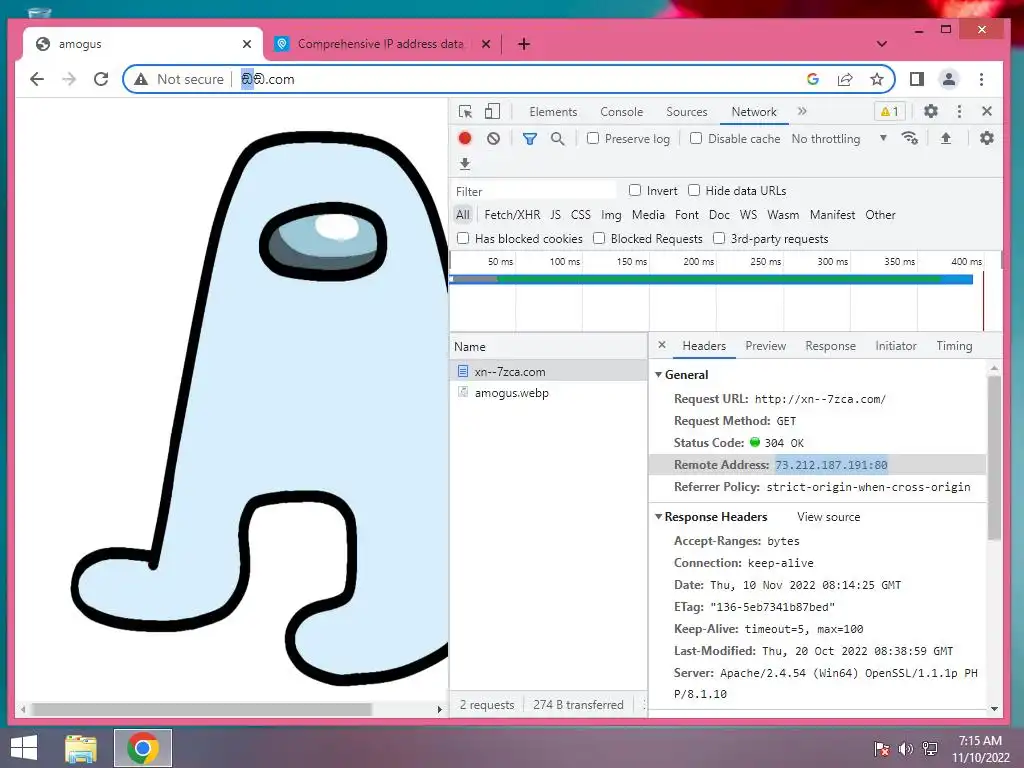Open the Initiator tab of request
This screenshot has height=768, width=1024.
pyautogui.click(x=895, y=345)
